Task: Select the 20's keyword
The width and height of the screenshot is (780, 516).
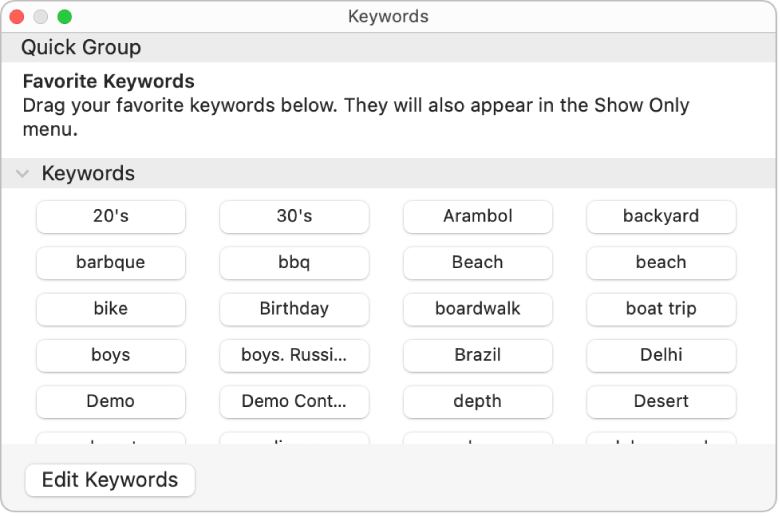Action: tap(110, 216)
